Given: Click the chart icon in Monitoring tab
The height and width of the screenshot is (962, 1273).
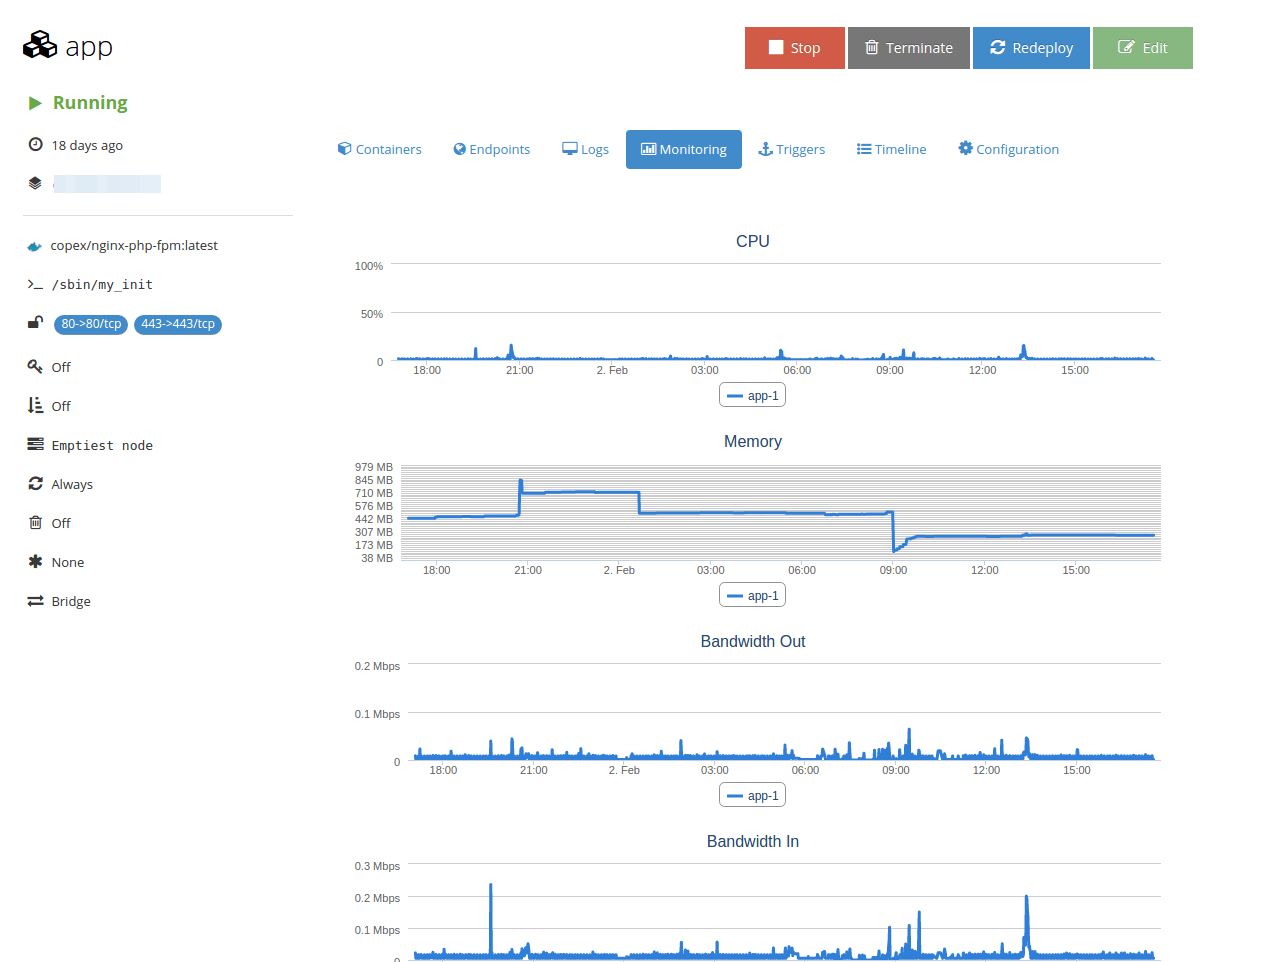Looking at the screenshot, I should (x=649, y=149).
